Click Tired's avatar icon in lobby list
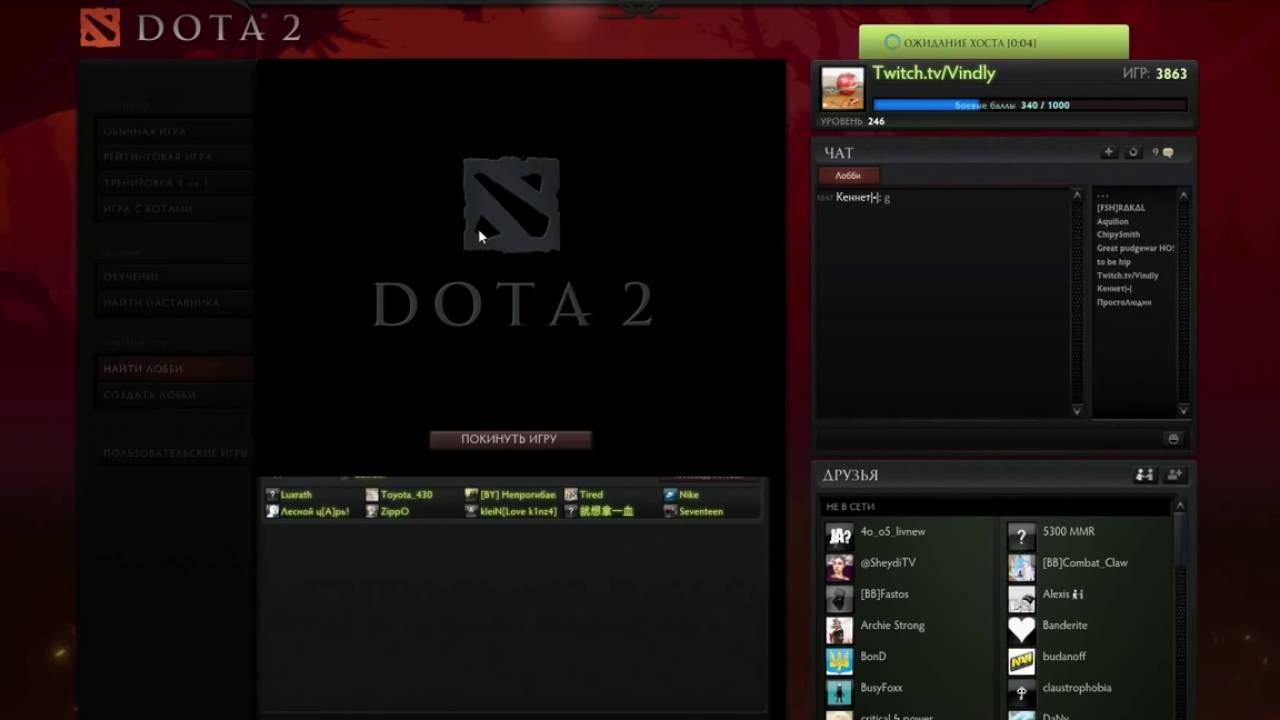 [x=571, y=495]
